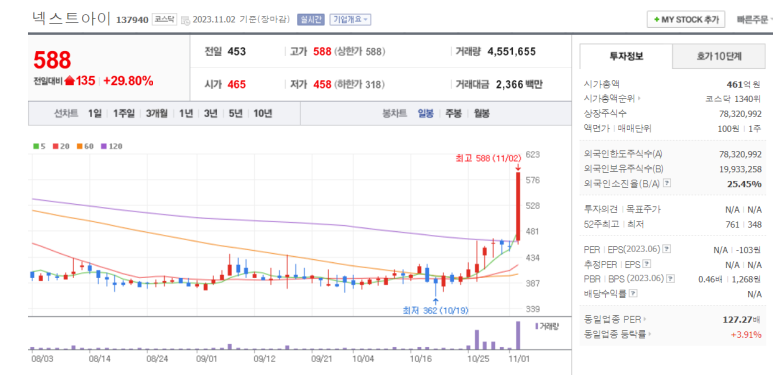Click the tallest volume bar at 11/02

click(518, 335)
